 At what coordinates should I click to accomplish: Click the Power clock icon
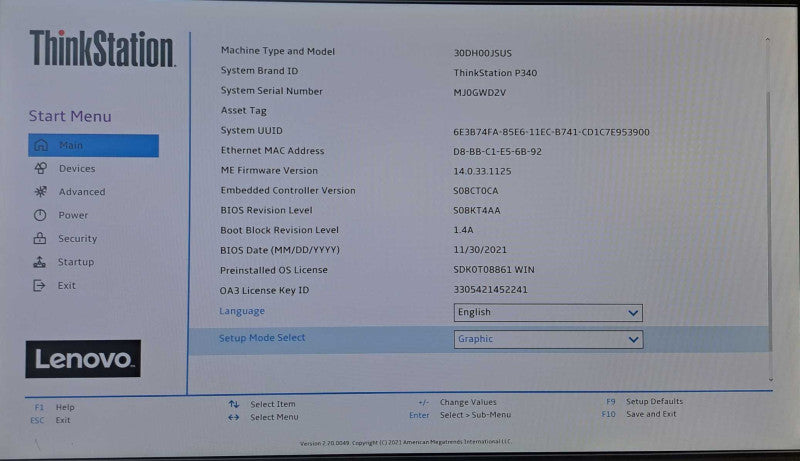coord(40,215)
